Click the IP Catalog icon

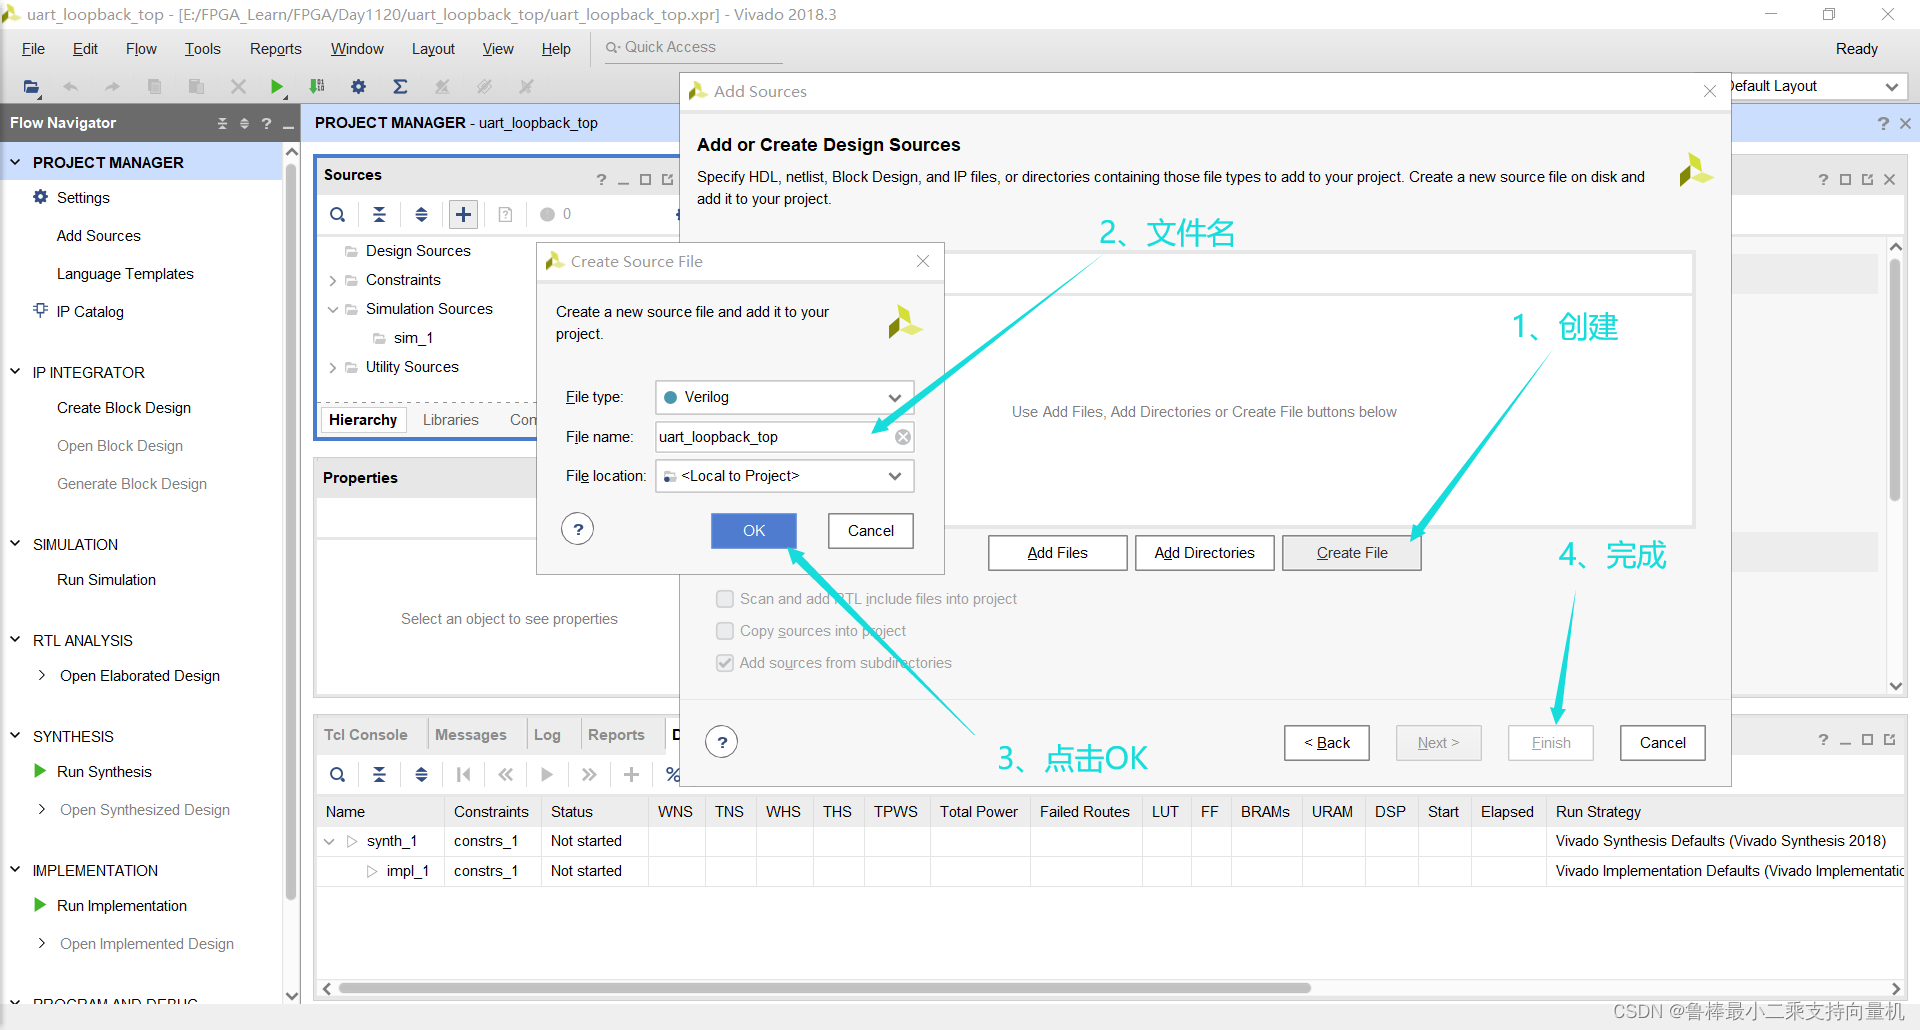point(40,310)
